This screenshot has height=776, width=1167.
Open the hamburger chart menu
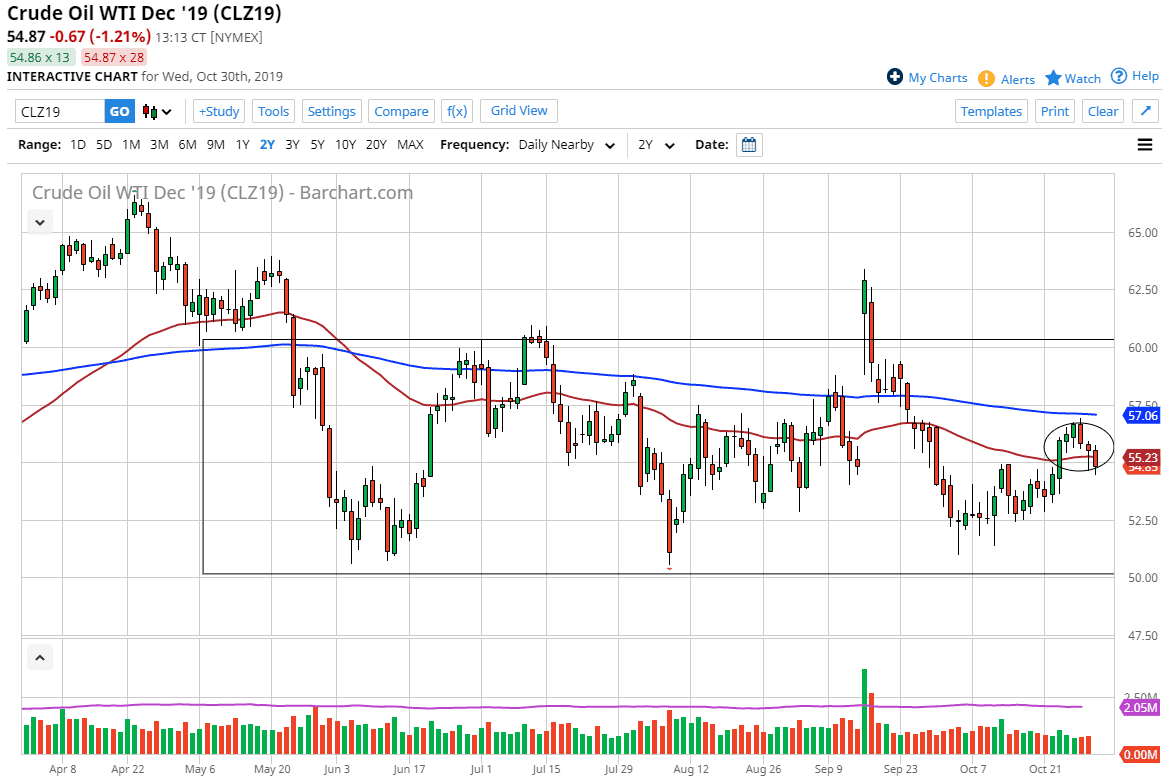(1145, 145)
